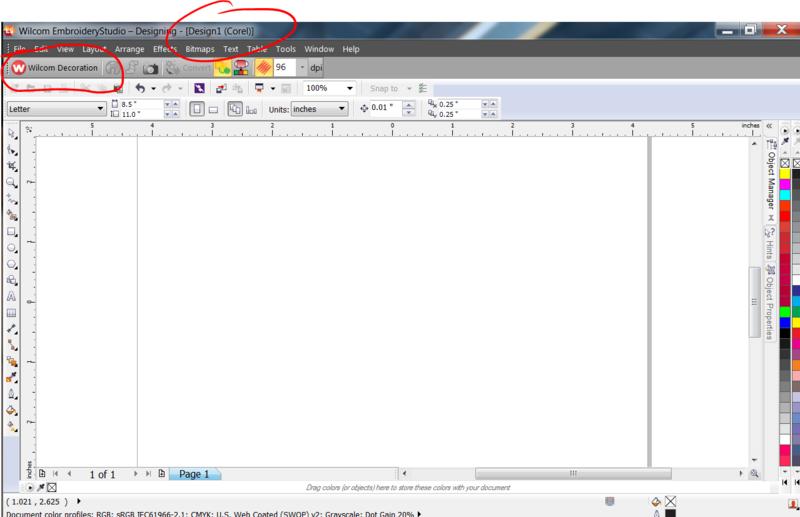Increase the nudge distance stepper

[x=409, y=105]
